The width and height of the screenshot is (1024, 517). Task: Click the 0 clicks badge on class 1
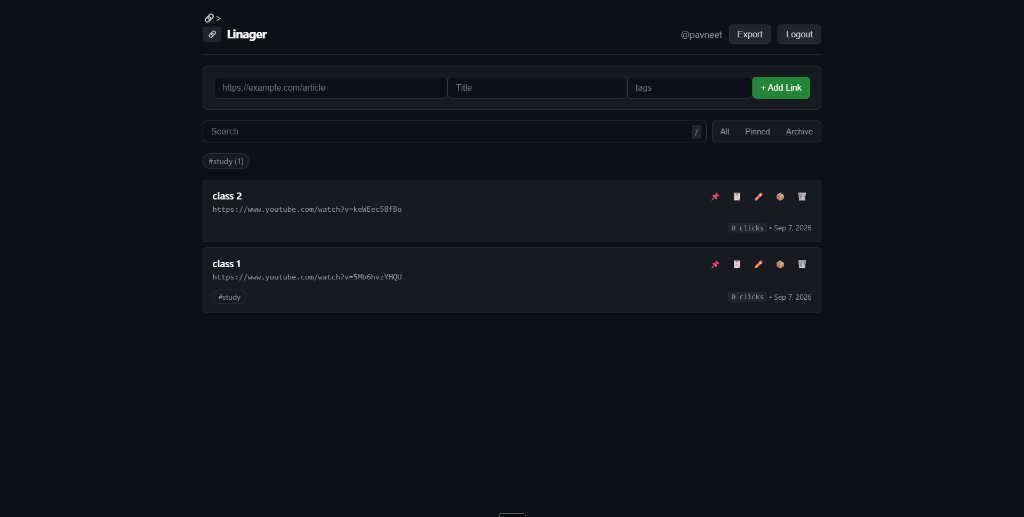point(747,297)
